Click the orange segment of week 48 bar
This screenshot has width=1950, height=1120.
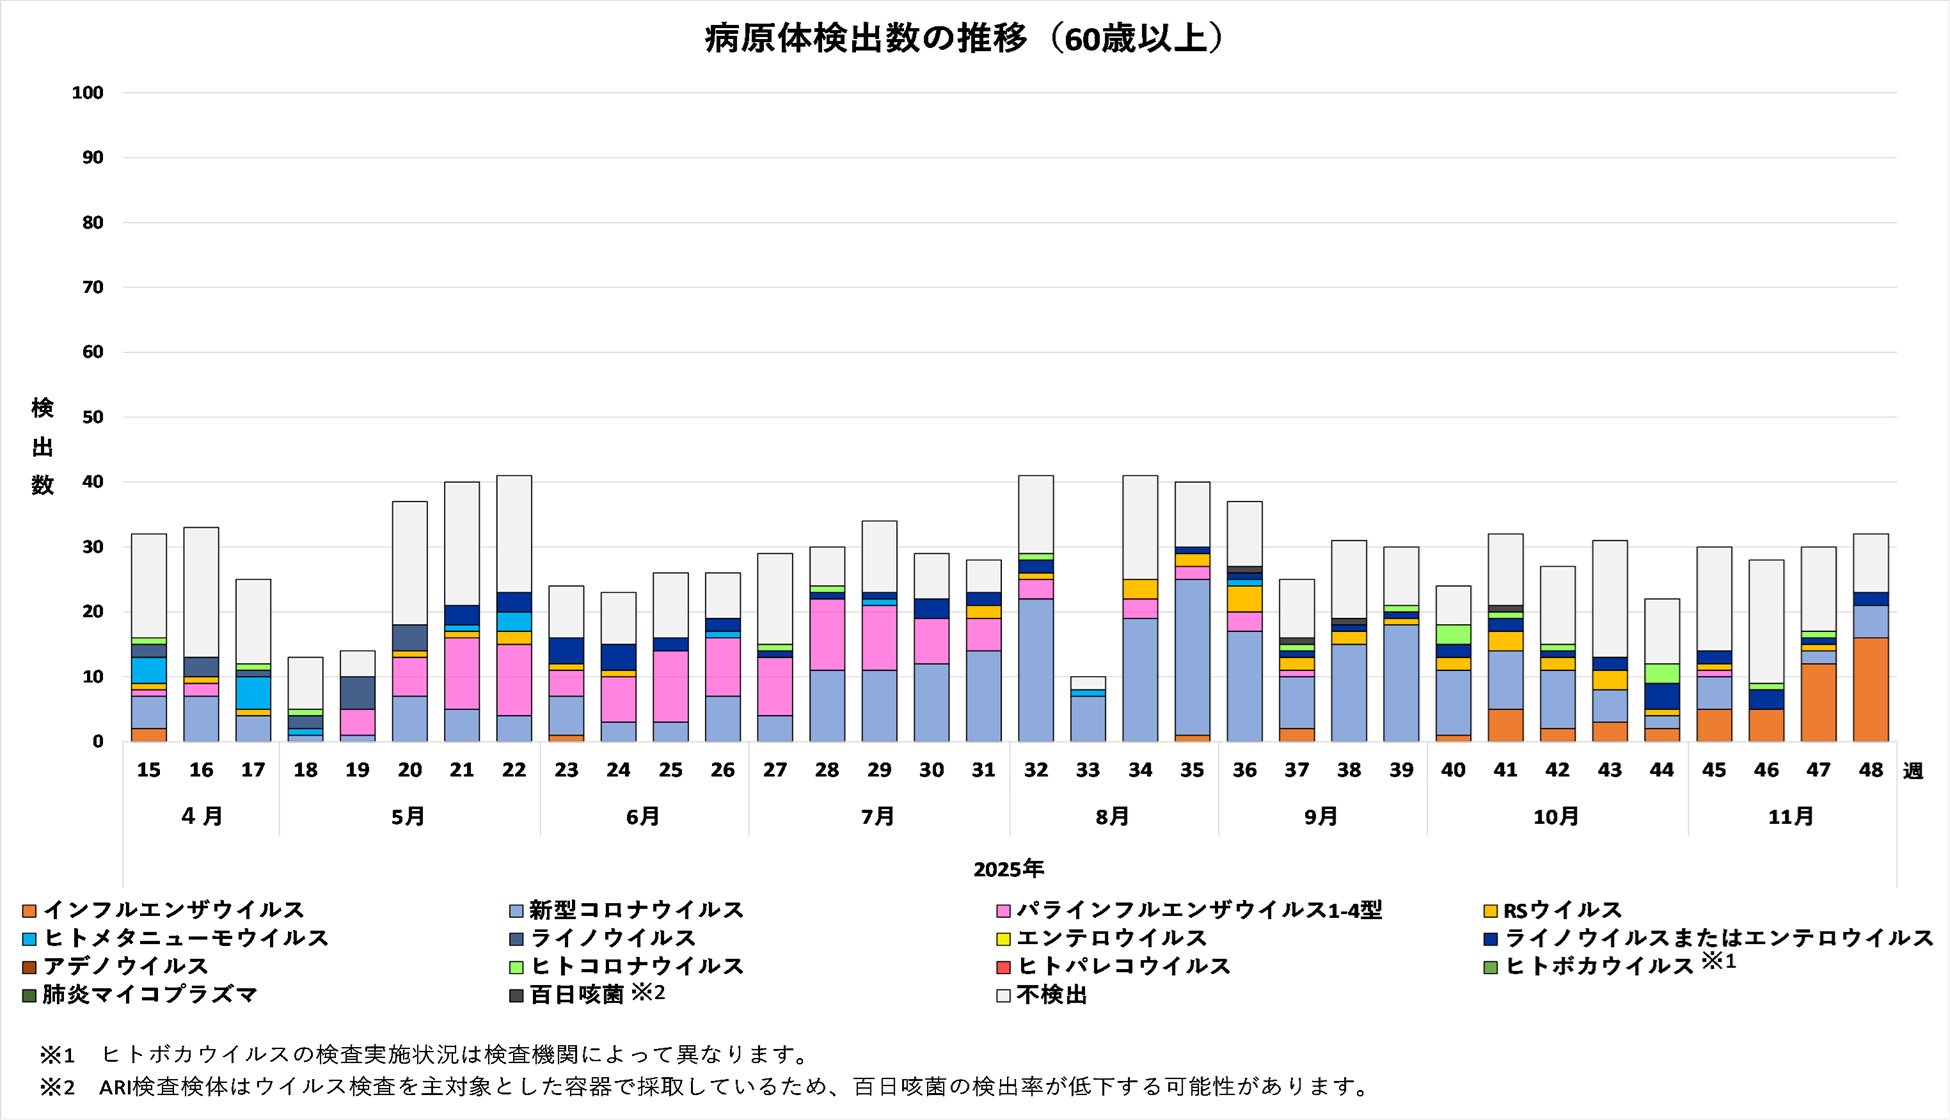pos(1870,690)
